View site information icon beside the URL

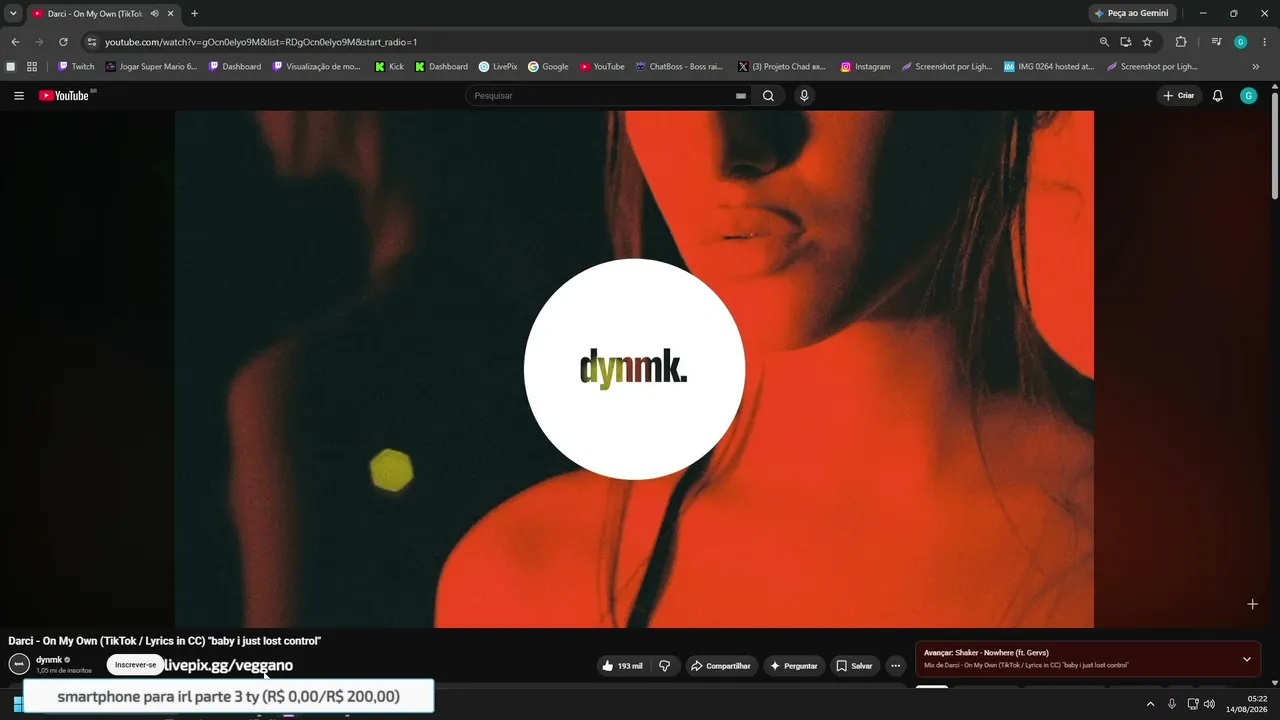[92, 42]
